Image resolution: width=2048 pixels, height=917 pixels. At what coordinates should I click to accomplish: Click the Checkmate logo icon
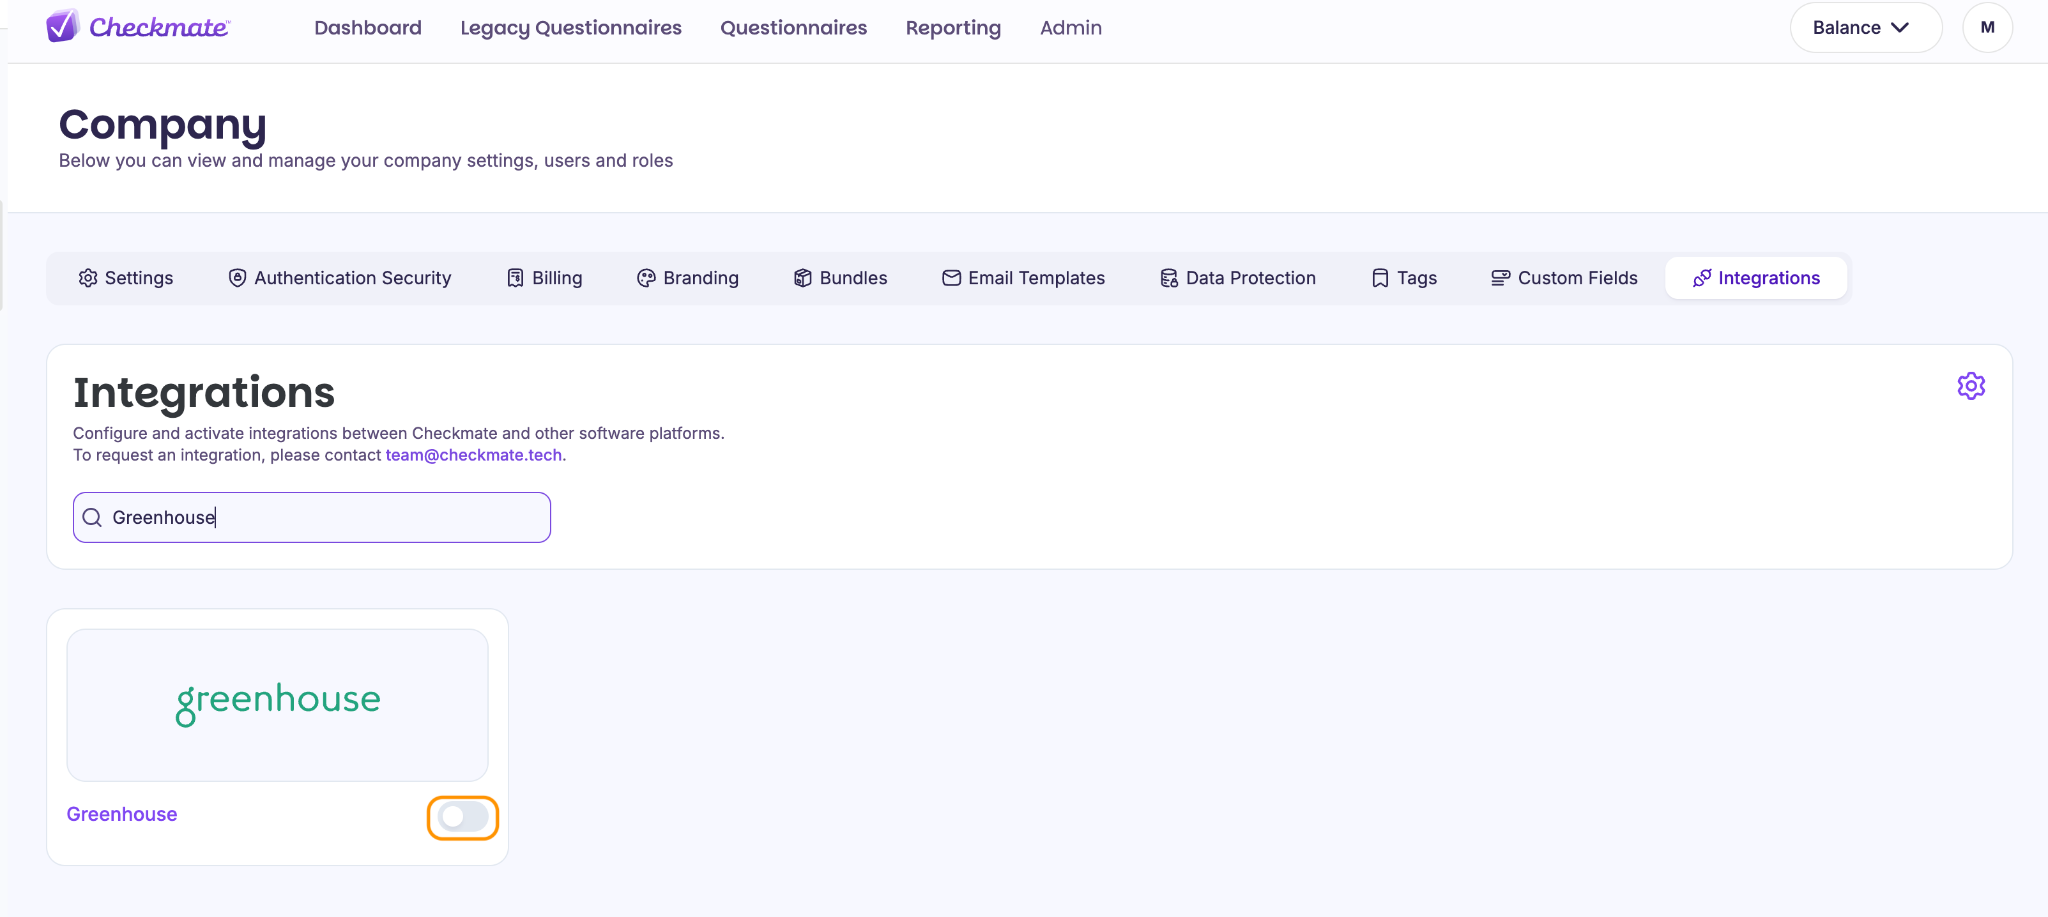[63, 26]
